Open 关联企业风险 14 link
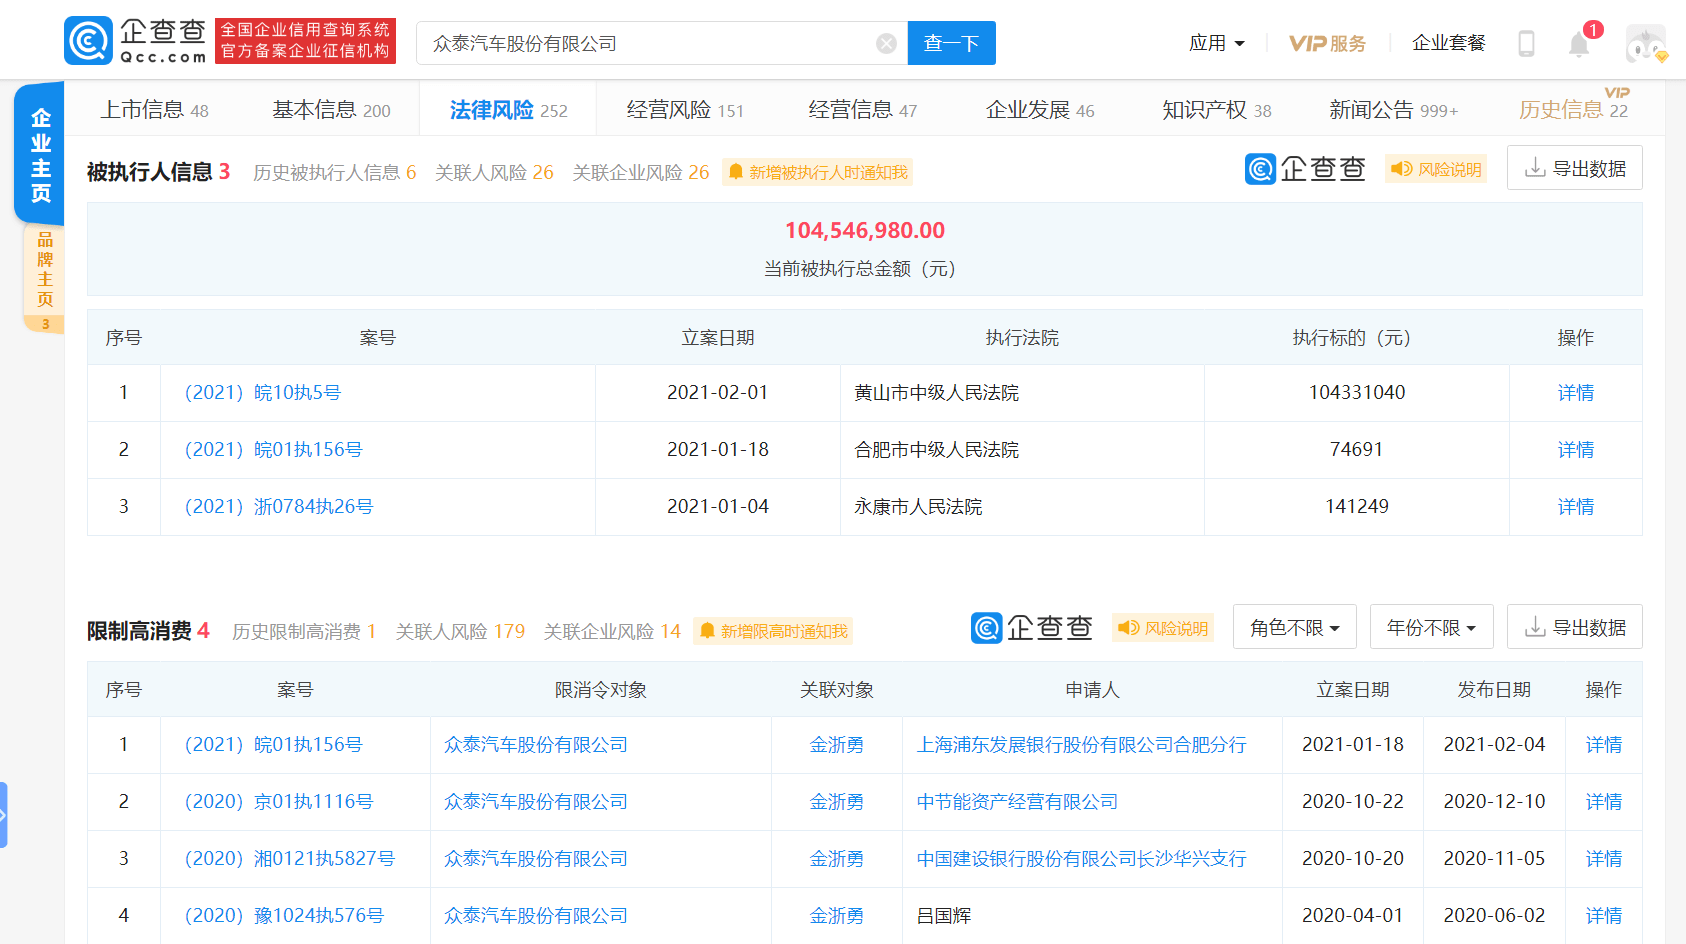This screenshot has height=944, width=1686. pyautogui.click(x=612, y=631)
